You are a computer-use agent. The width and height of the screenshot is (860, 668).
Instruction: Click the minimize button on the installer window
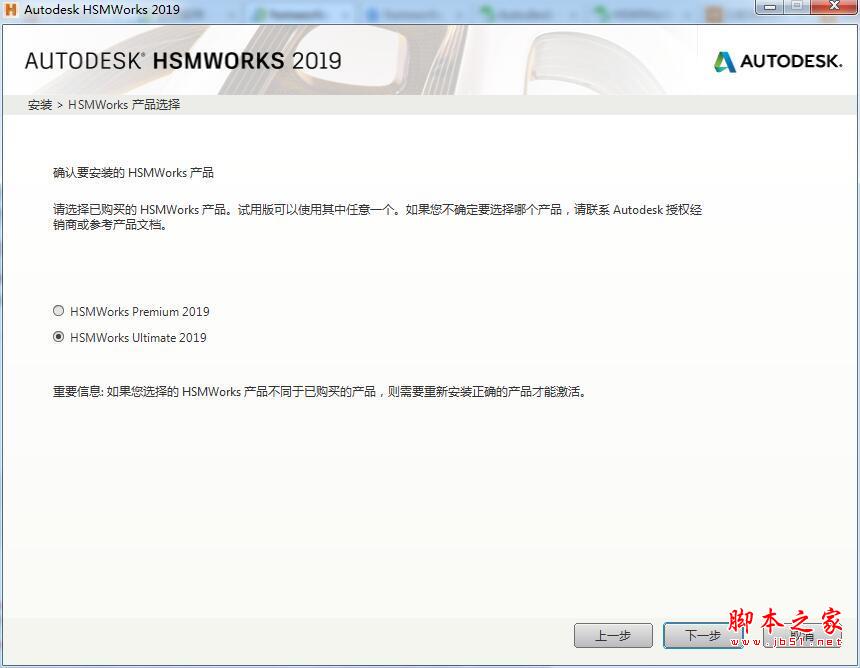[x=767, y=7]
